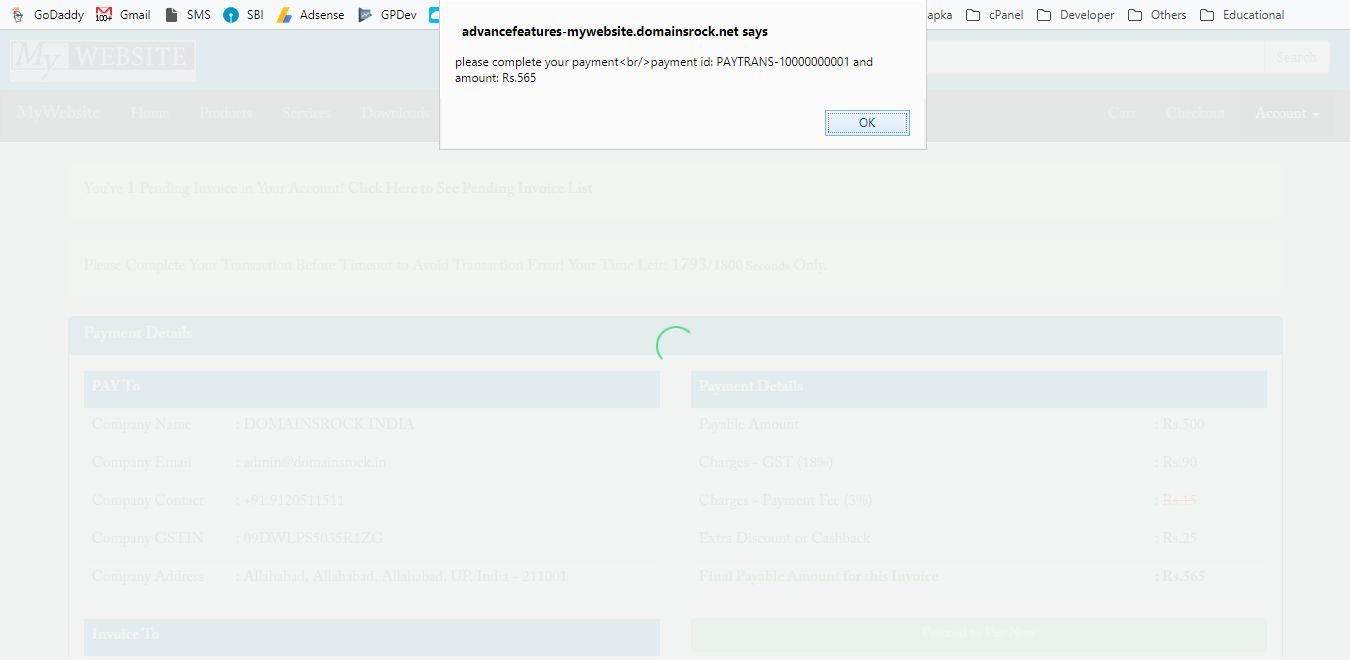Expand the Account dropdown menu
Viewport: 1350px width, 660px height.
(1287, 113)
